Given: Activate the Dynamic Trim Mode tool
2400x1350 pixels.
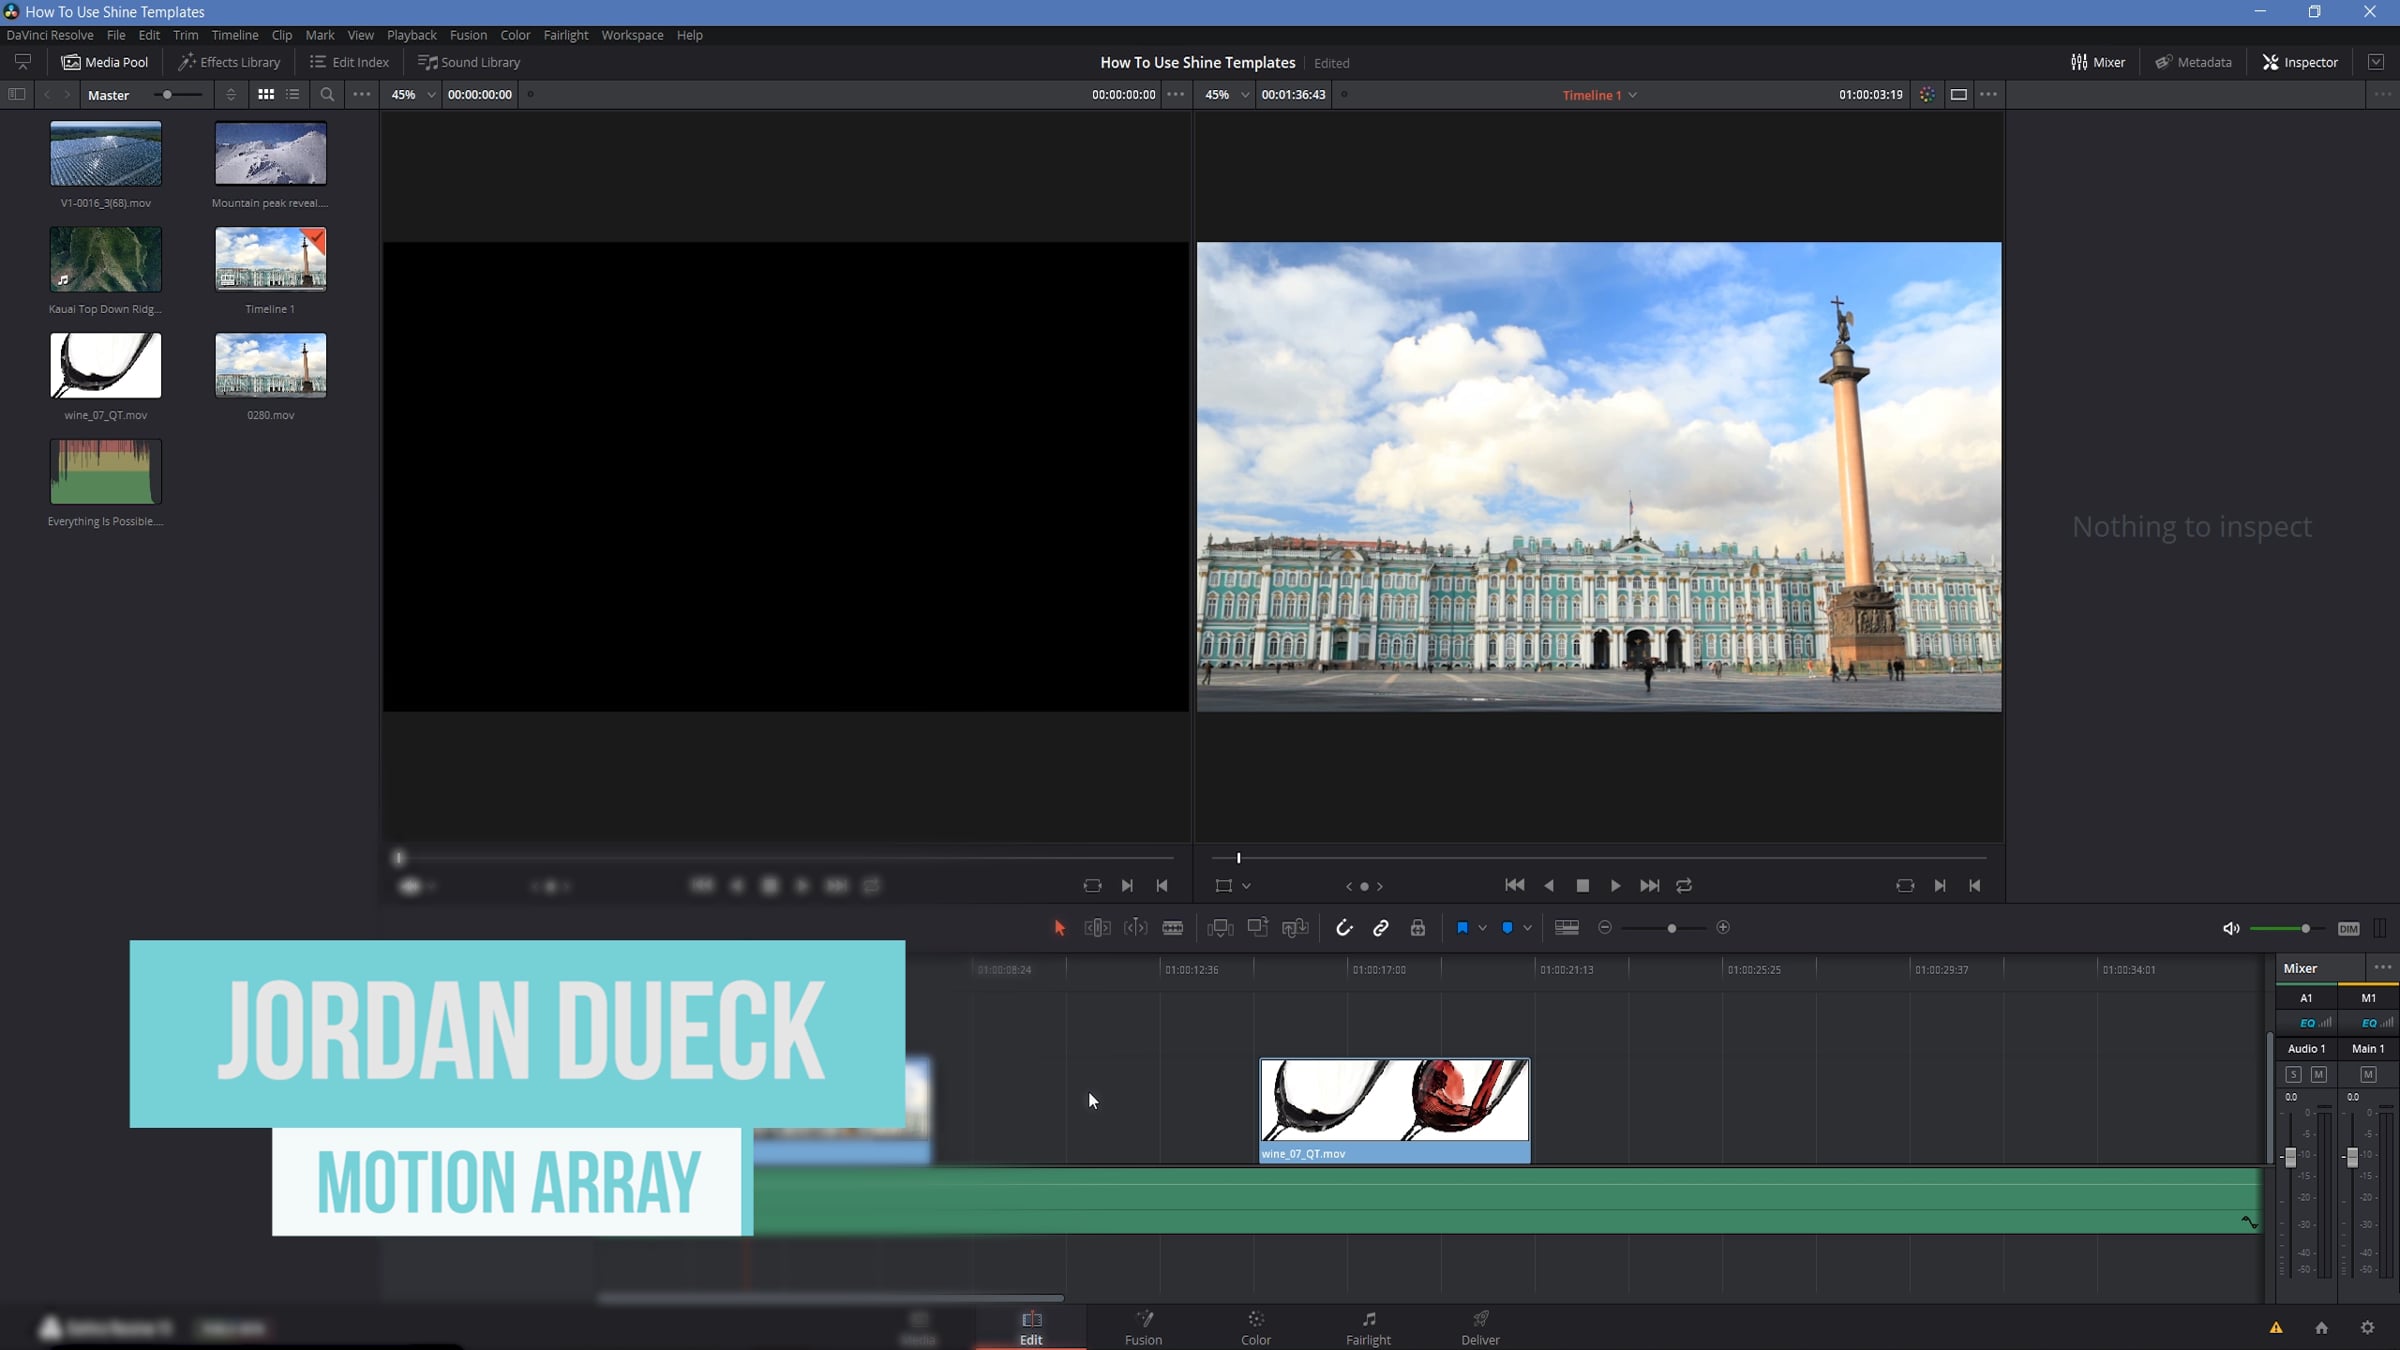Looking at the screenshot, I should (x=1135, y=928).
